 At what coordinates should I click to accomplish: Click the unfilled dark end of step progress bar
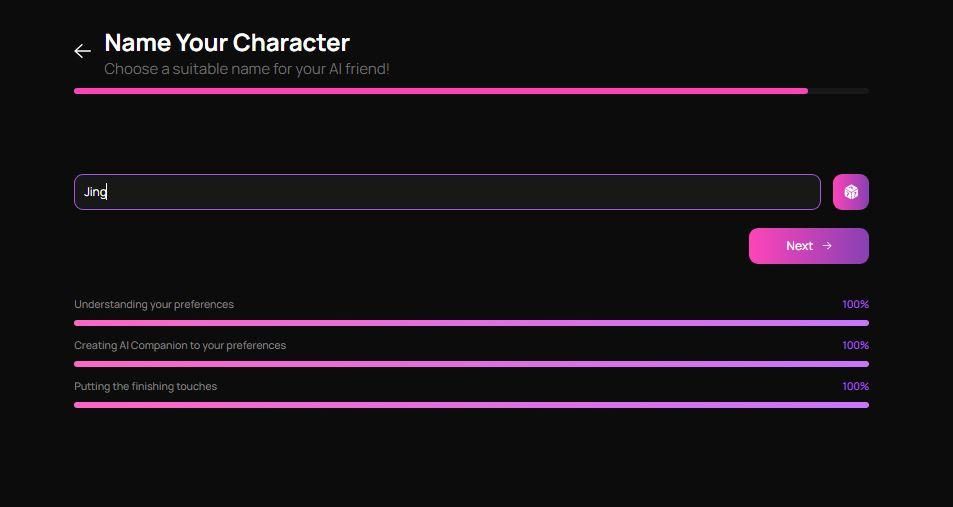[x=838, y=91]
